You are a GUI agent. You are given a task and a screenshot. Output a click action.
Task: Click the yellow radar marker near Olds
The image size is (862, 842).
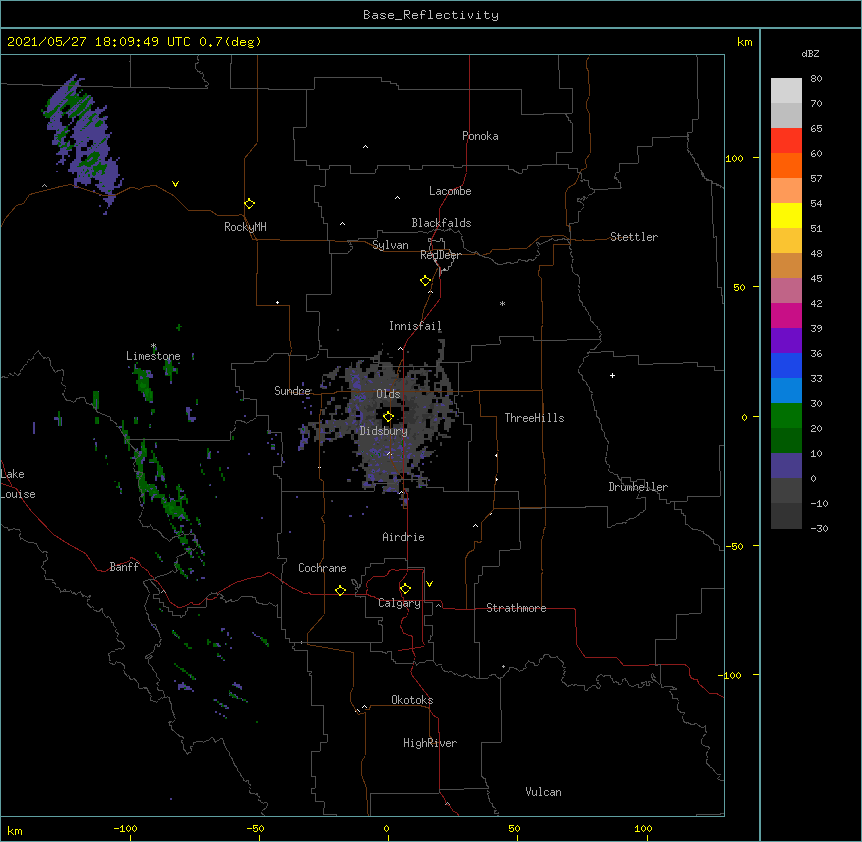(388, 417)
